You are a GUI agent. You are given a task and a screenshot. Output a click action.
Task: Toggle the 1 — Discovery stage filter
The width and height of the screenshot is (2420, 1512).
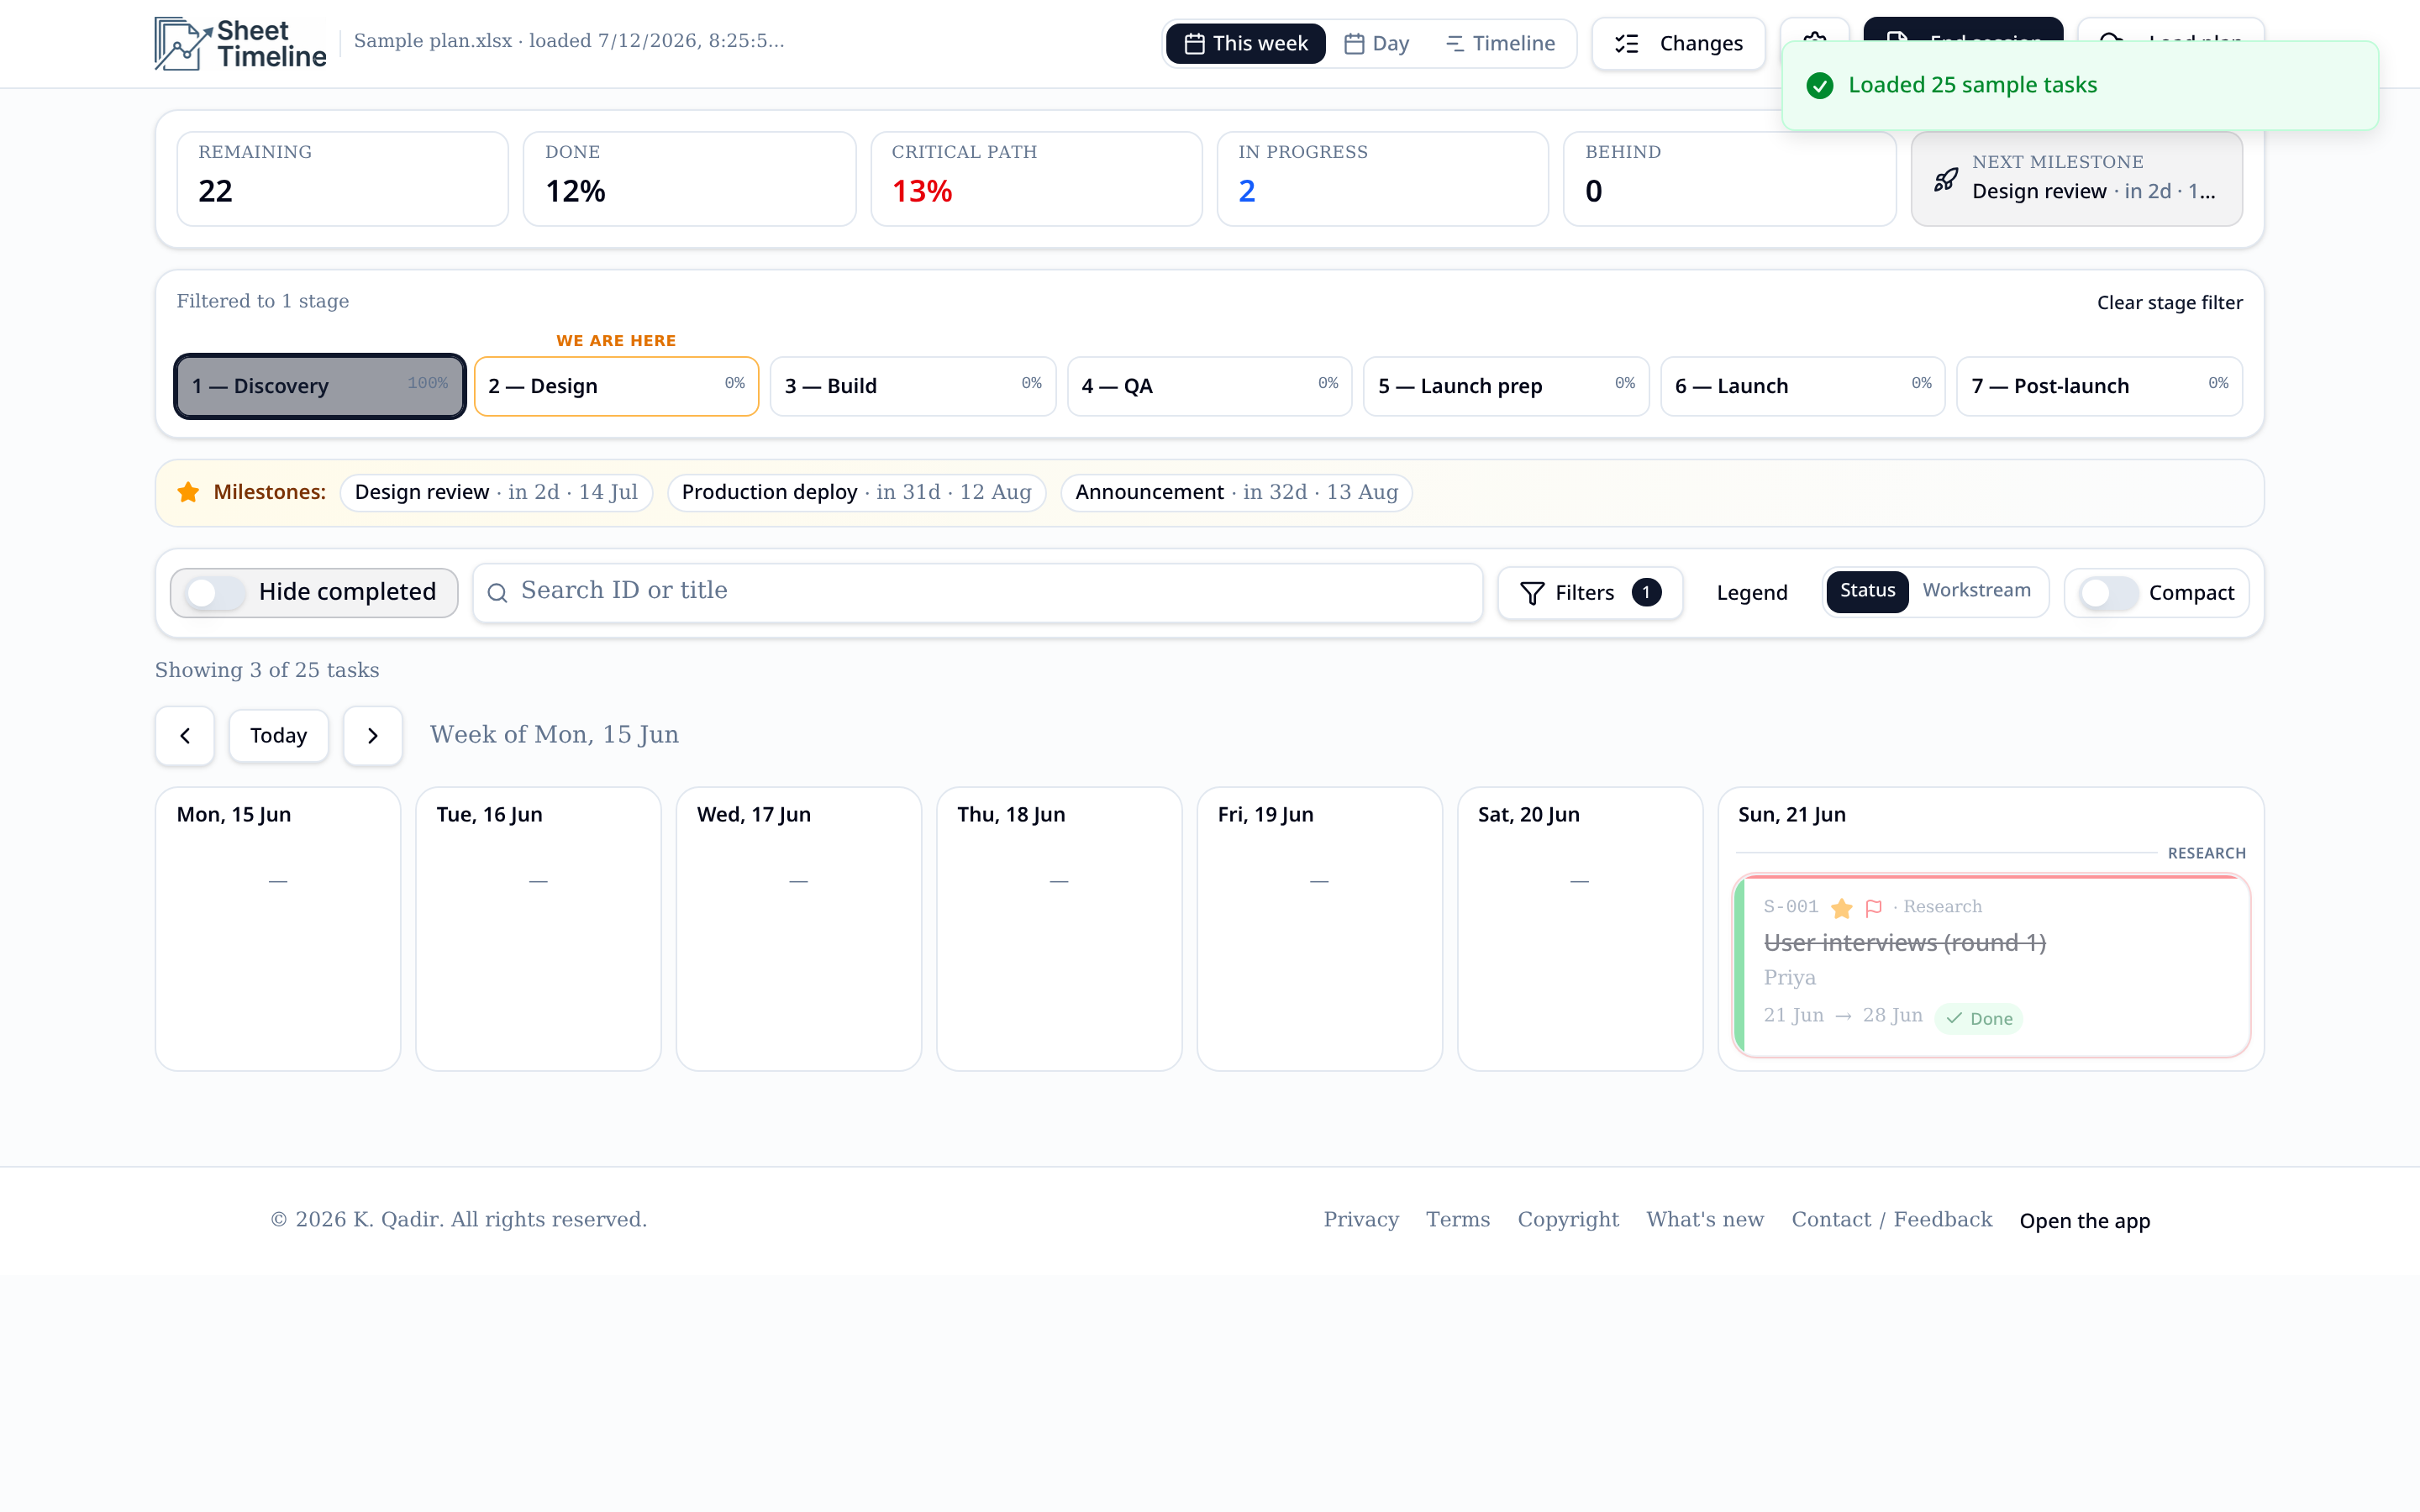(x=320, y=386)
